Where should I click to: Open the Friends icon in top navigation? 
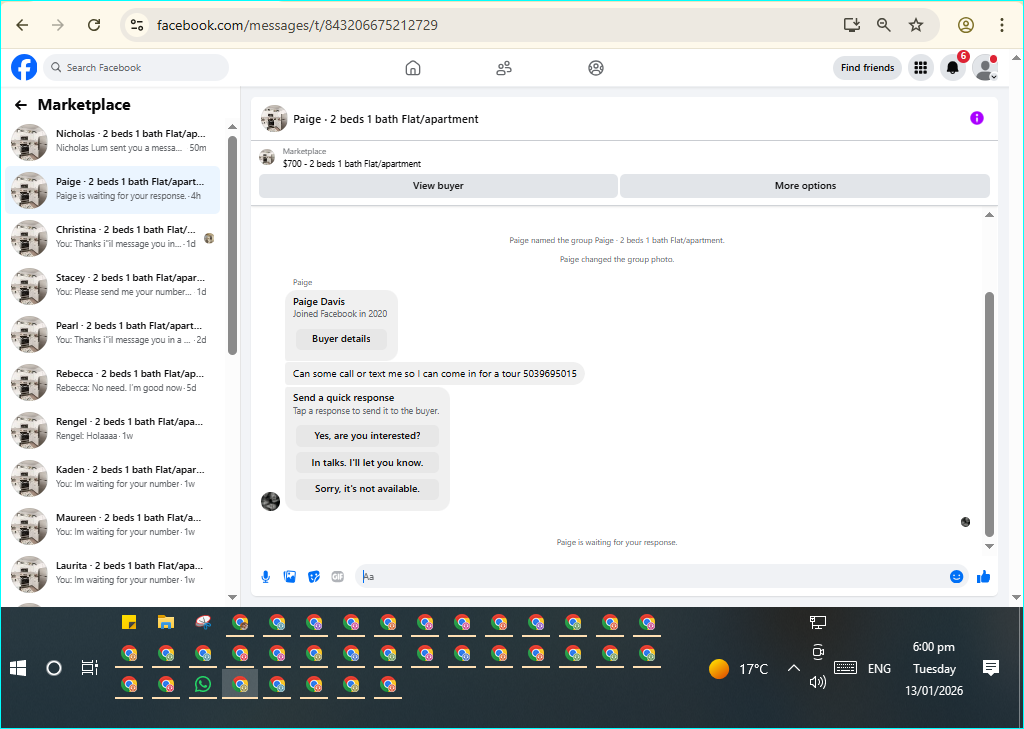coord(504,68)
